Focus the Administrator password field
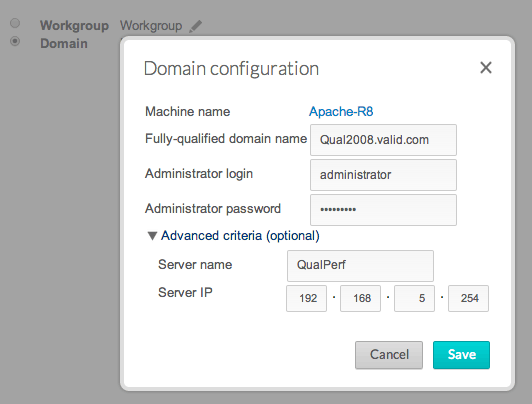This screenshot has height=404, width=532. pyautogui.click(x=383, y=210)
